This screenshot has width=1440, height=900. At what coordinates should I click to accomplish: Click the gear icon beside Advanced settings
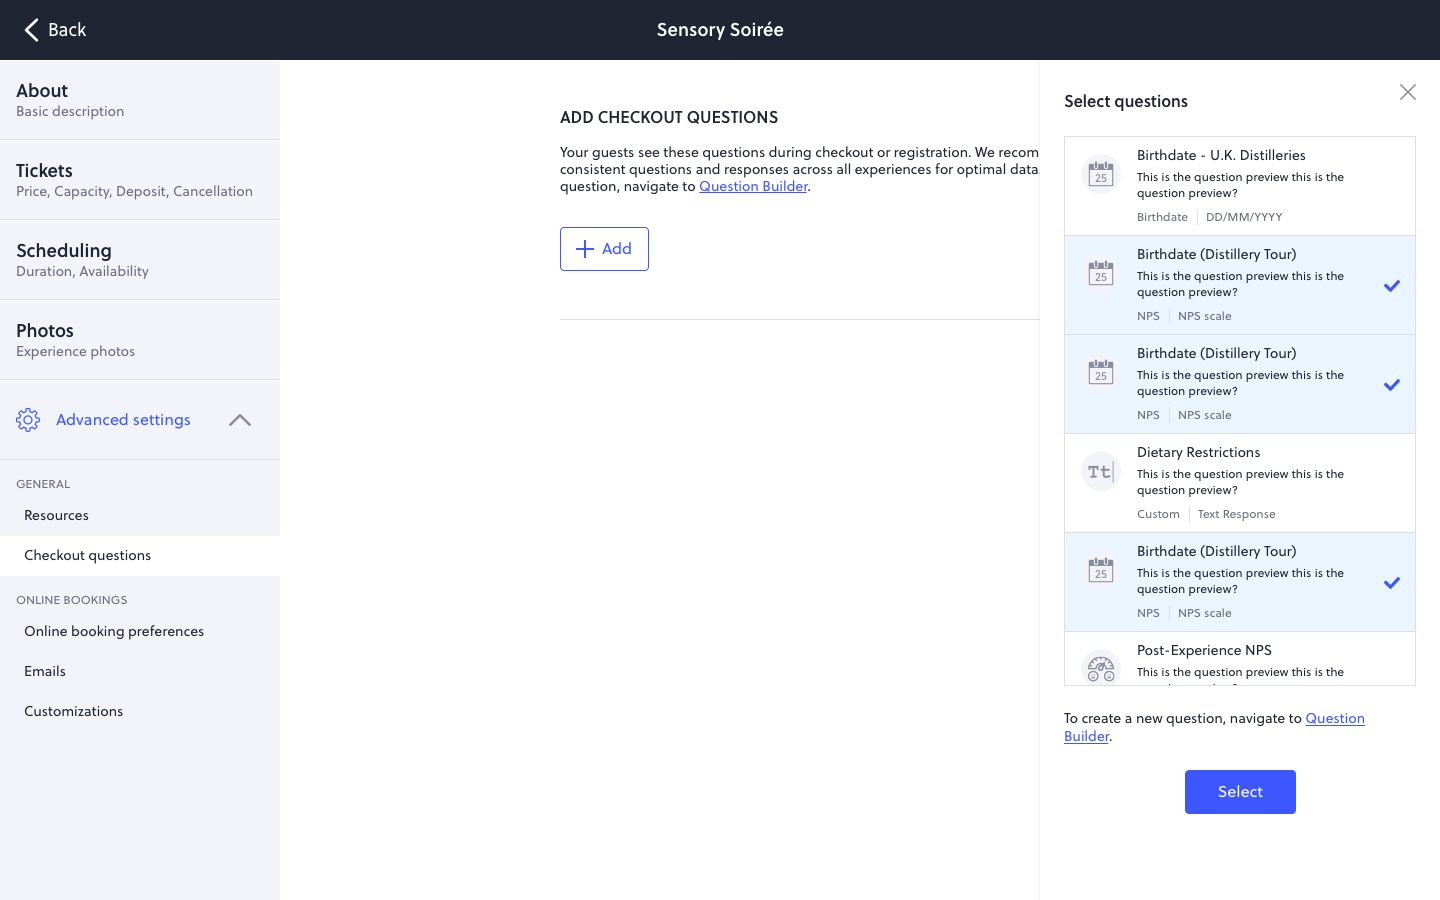pos(29,420)
